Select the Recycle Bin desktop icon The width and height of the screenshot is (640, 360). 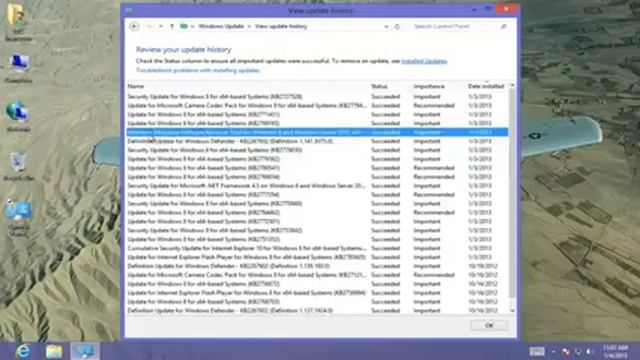[x=18, y=167]
